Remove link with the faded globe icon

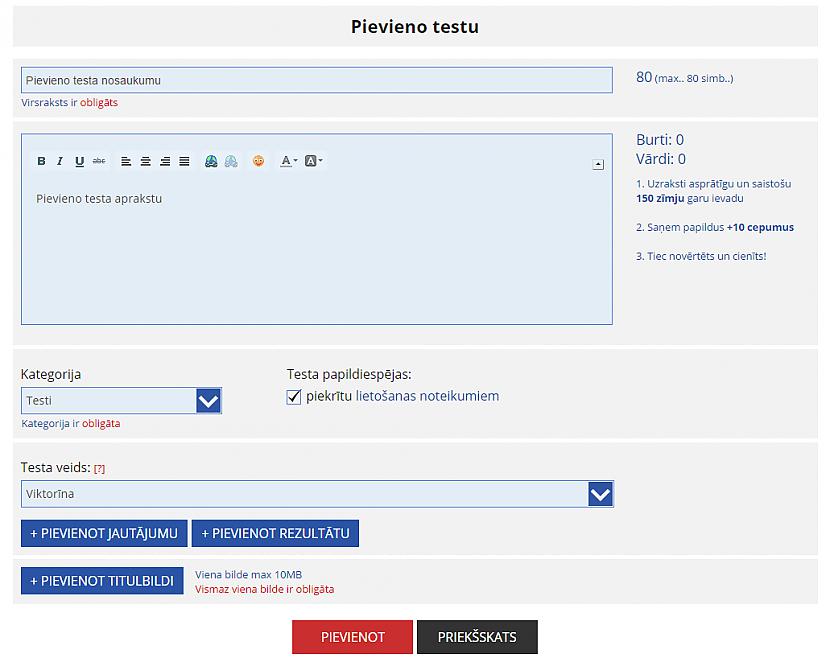[231, 161]
